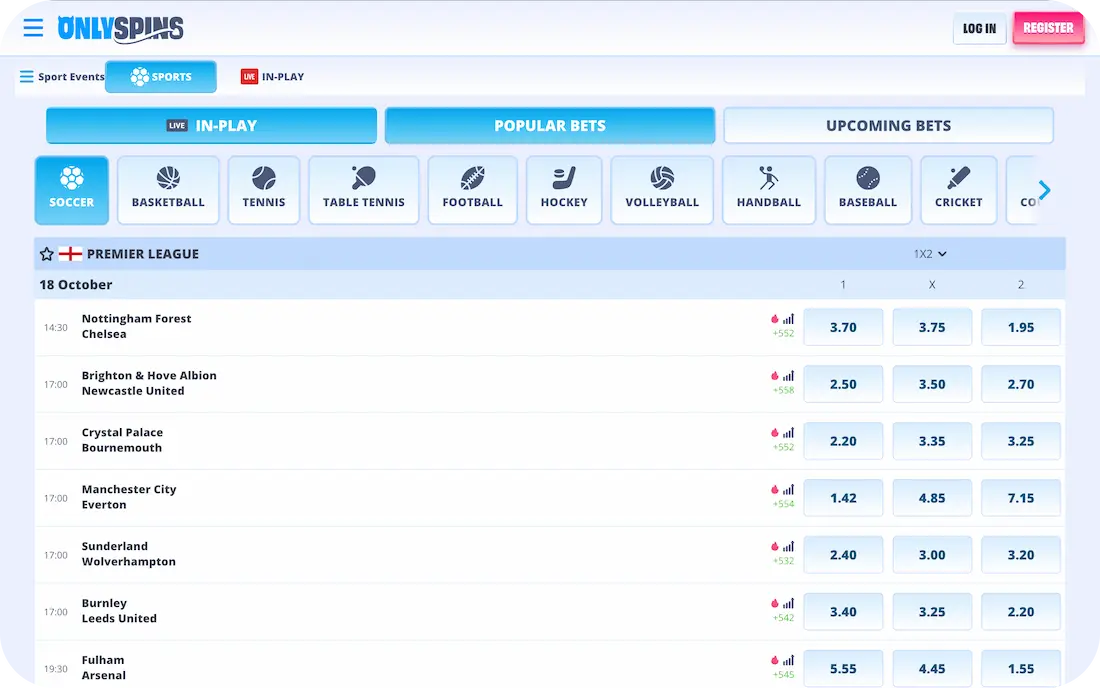Image resolution: width=1100 pixels, height=688 pixels.
Task: Click the Register button
Action: (x=1048, y=28)
